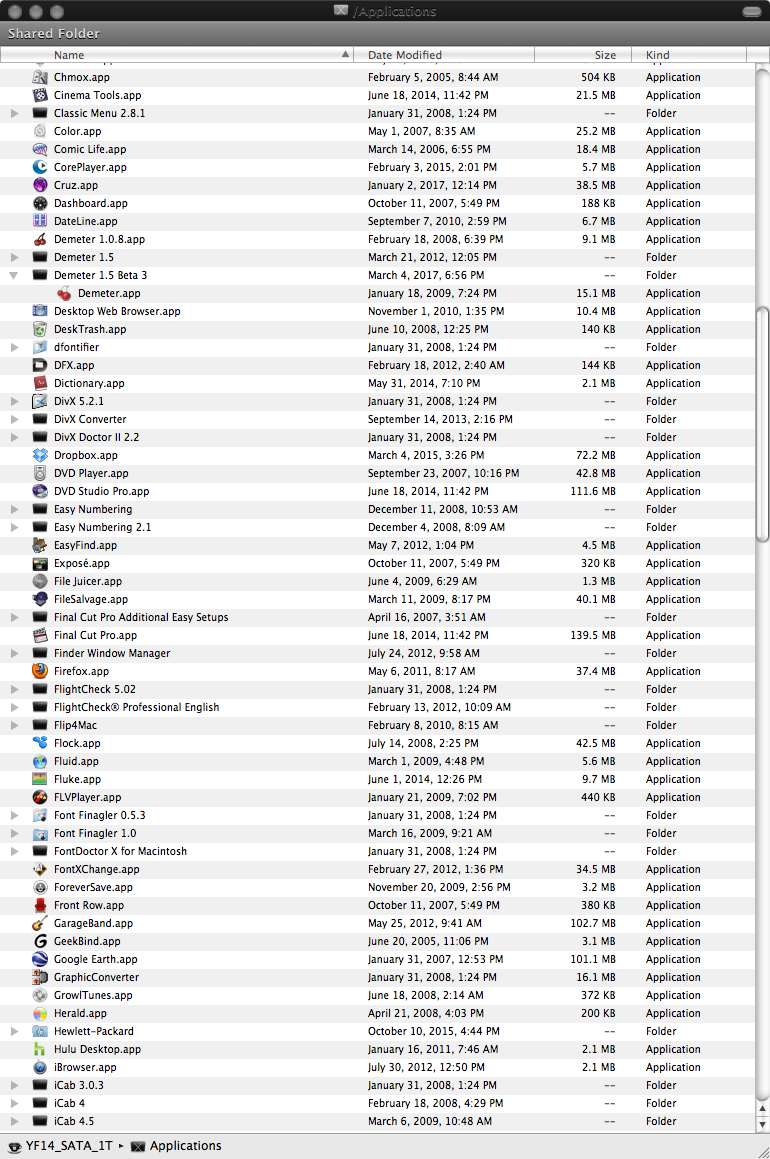This screenshot has height=1159, width=770.
Task: Select the DateLine.app icon
Action: click(x=40, y=221)
